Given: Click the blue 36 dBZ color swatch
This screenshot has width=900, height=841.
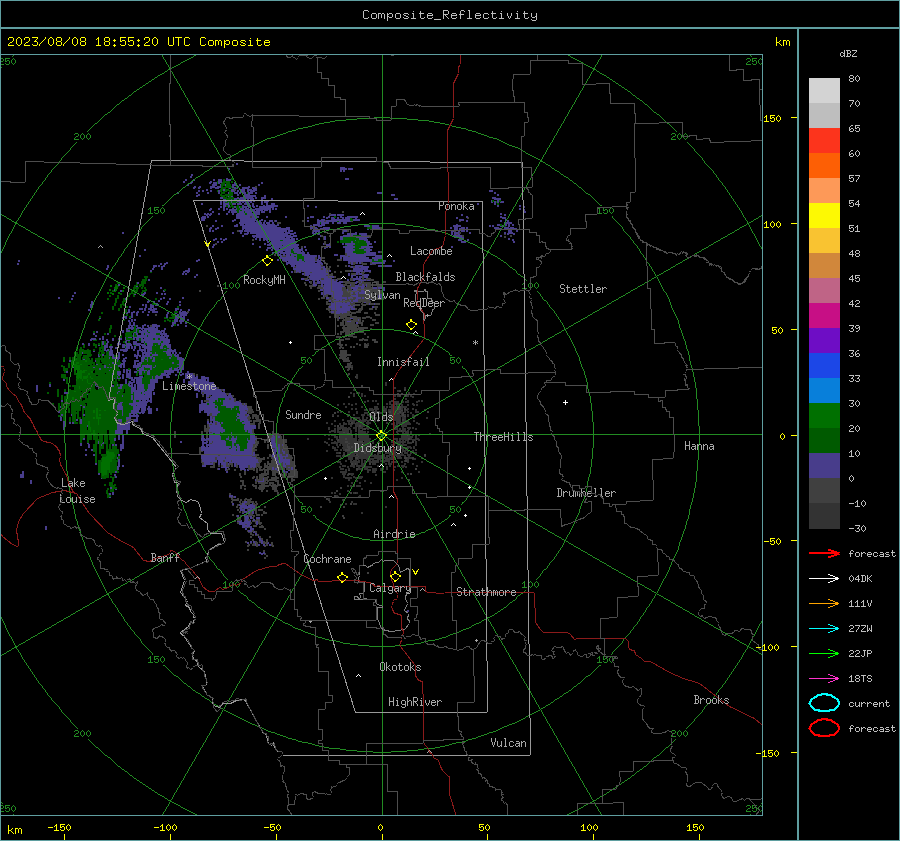Looking at the screenshot, I should tap(824, 365).
